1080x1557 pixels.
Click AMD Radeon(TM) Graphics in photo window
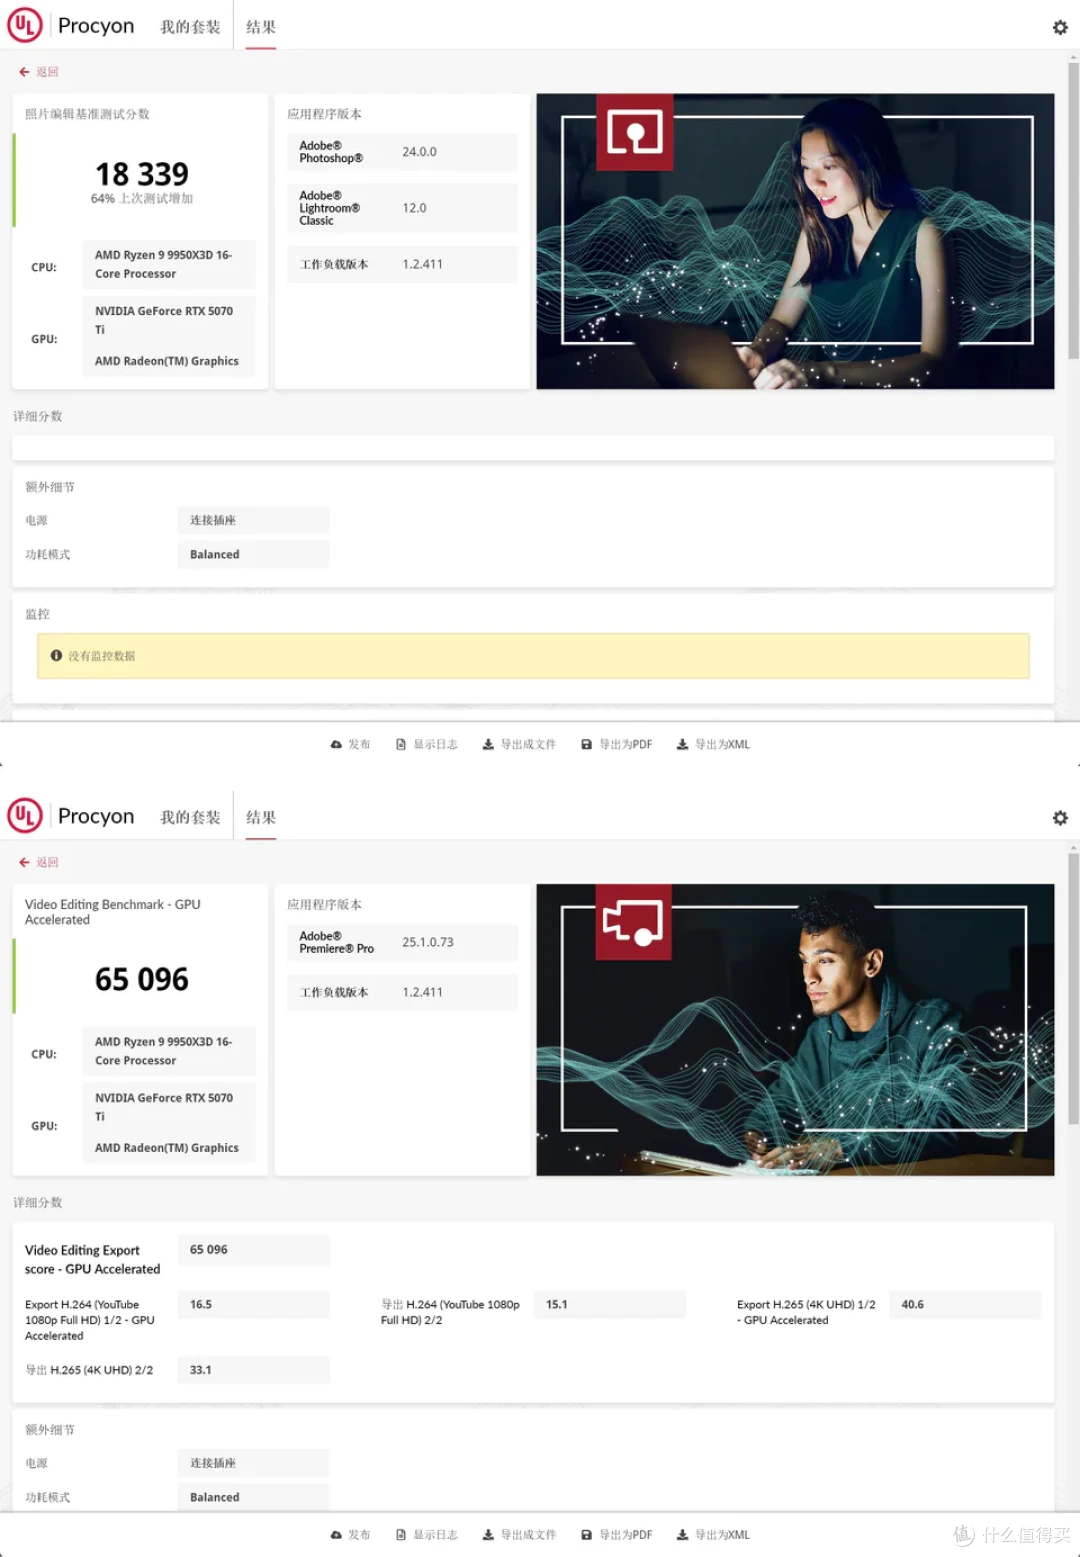[167, 361]
